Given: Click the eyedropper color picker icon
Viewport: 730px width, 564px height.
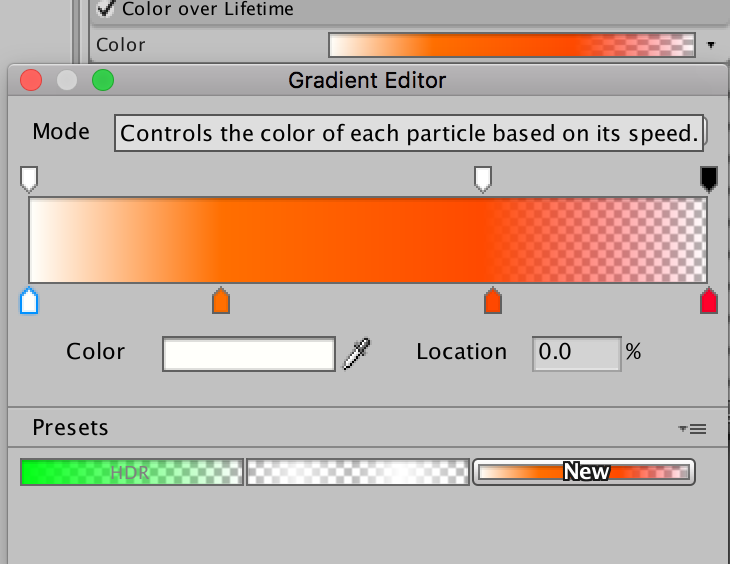Looking at the screenshot, I should tap(357, 352).
